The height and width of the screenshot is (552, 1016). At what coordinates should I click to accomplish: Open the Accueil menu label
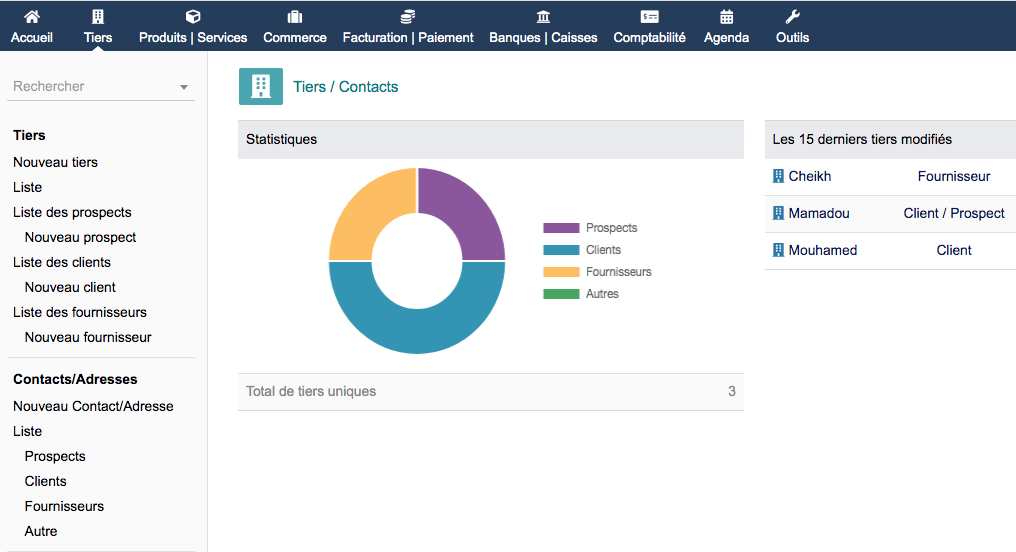point(32,38)
